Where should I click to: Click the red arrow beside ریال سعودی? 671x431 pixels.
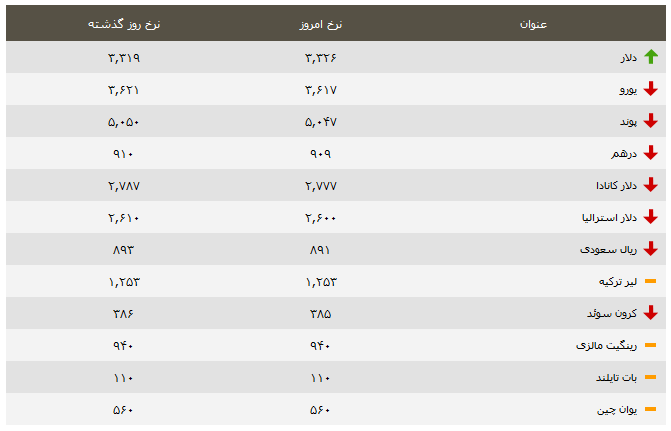coord(650,249)
